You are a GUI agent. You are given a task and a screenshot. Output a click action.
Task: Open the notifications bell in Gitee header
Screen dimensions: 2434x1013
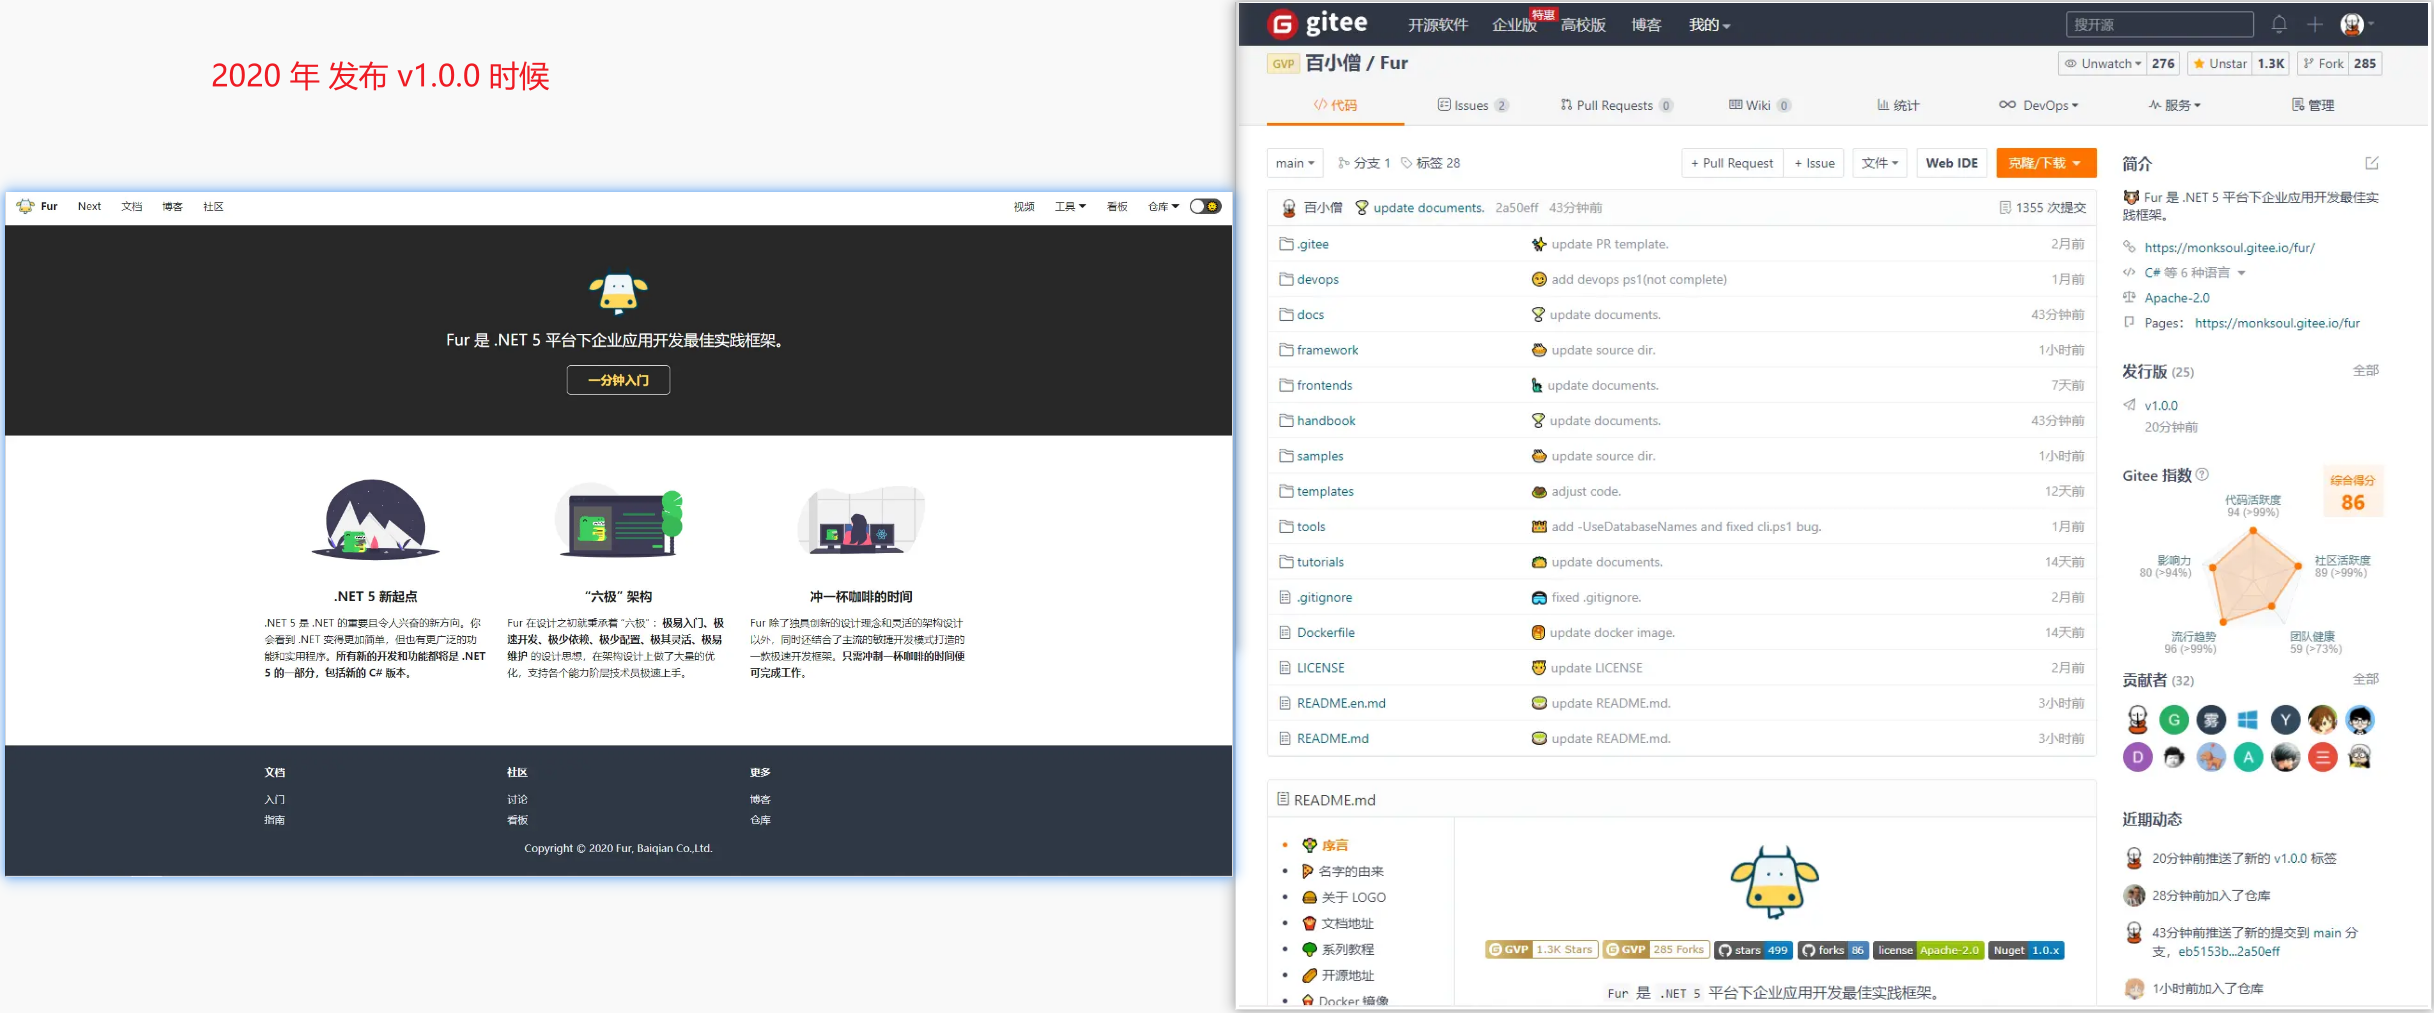click(2279, 24)
